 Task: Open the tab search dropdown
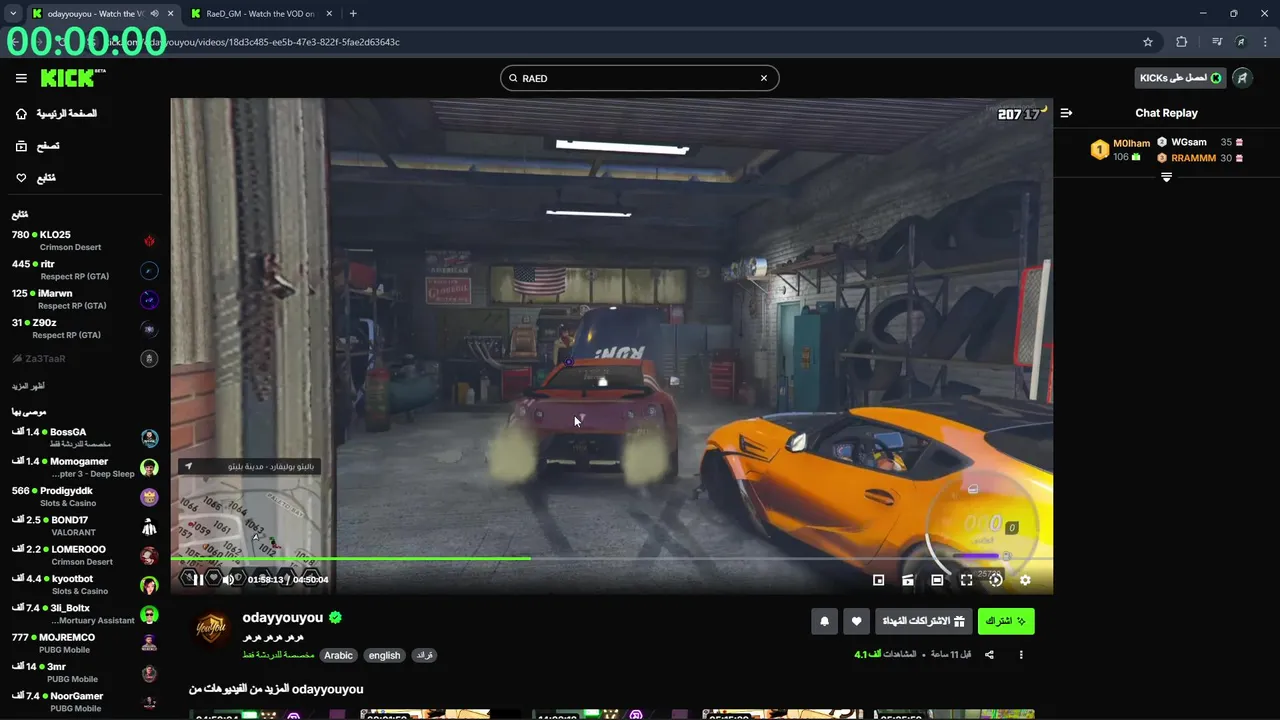[x=13, y=14]
